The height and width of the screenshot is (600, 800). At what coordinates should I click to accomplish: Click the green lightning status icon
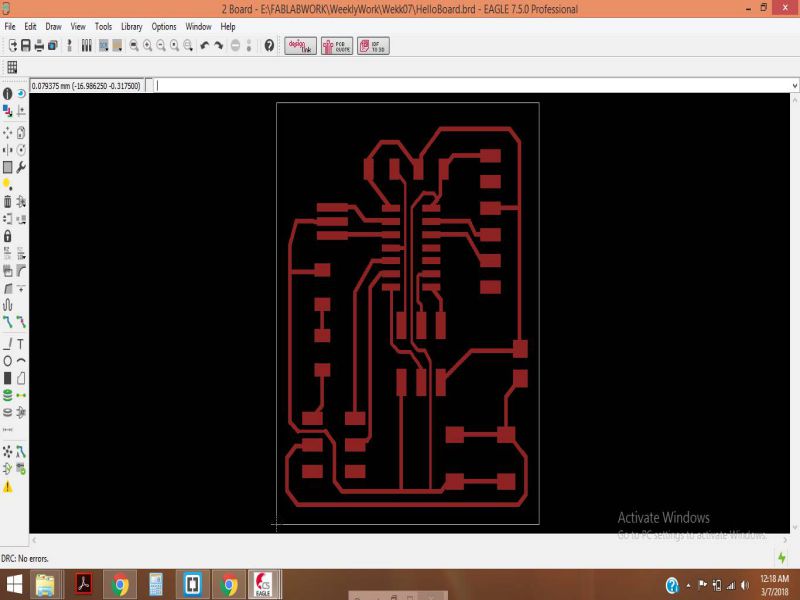(782, 558)
